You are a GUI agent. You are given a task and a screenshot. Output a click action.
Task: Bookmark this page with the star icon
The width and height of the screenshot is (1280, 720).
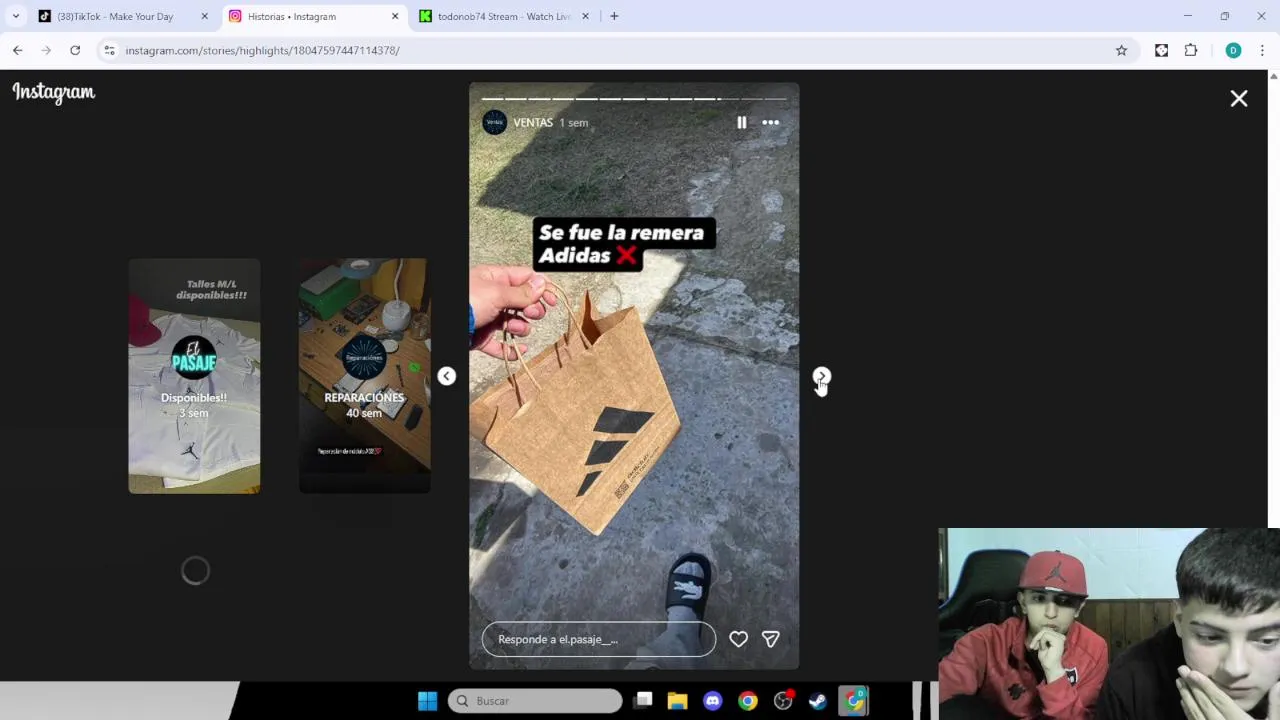[1121, 50]
